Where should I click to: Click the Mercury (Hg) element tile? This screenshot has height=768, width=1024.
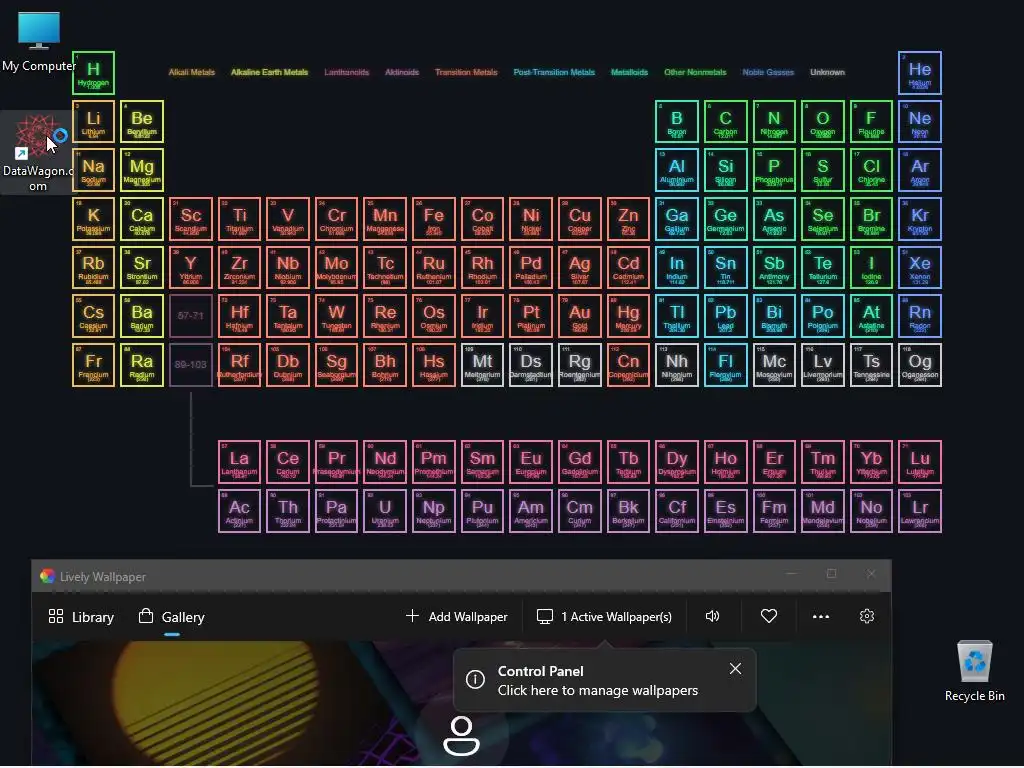click(628, 316)
